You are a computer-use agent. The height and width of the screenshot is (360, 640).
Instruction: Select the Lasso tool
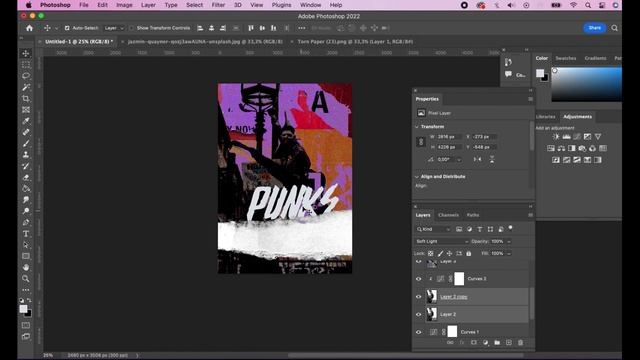(x=26, y=76)
